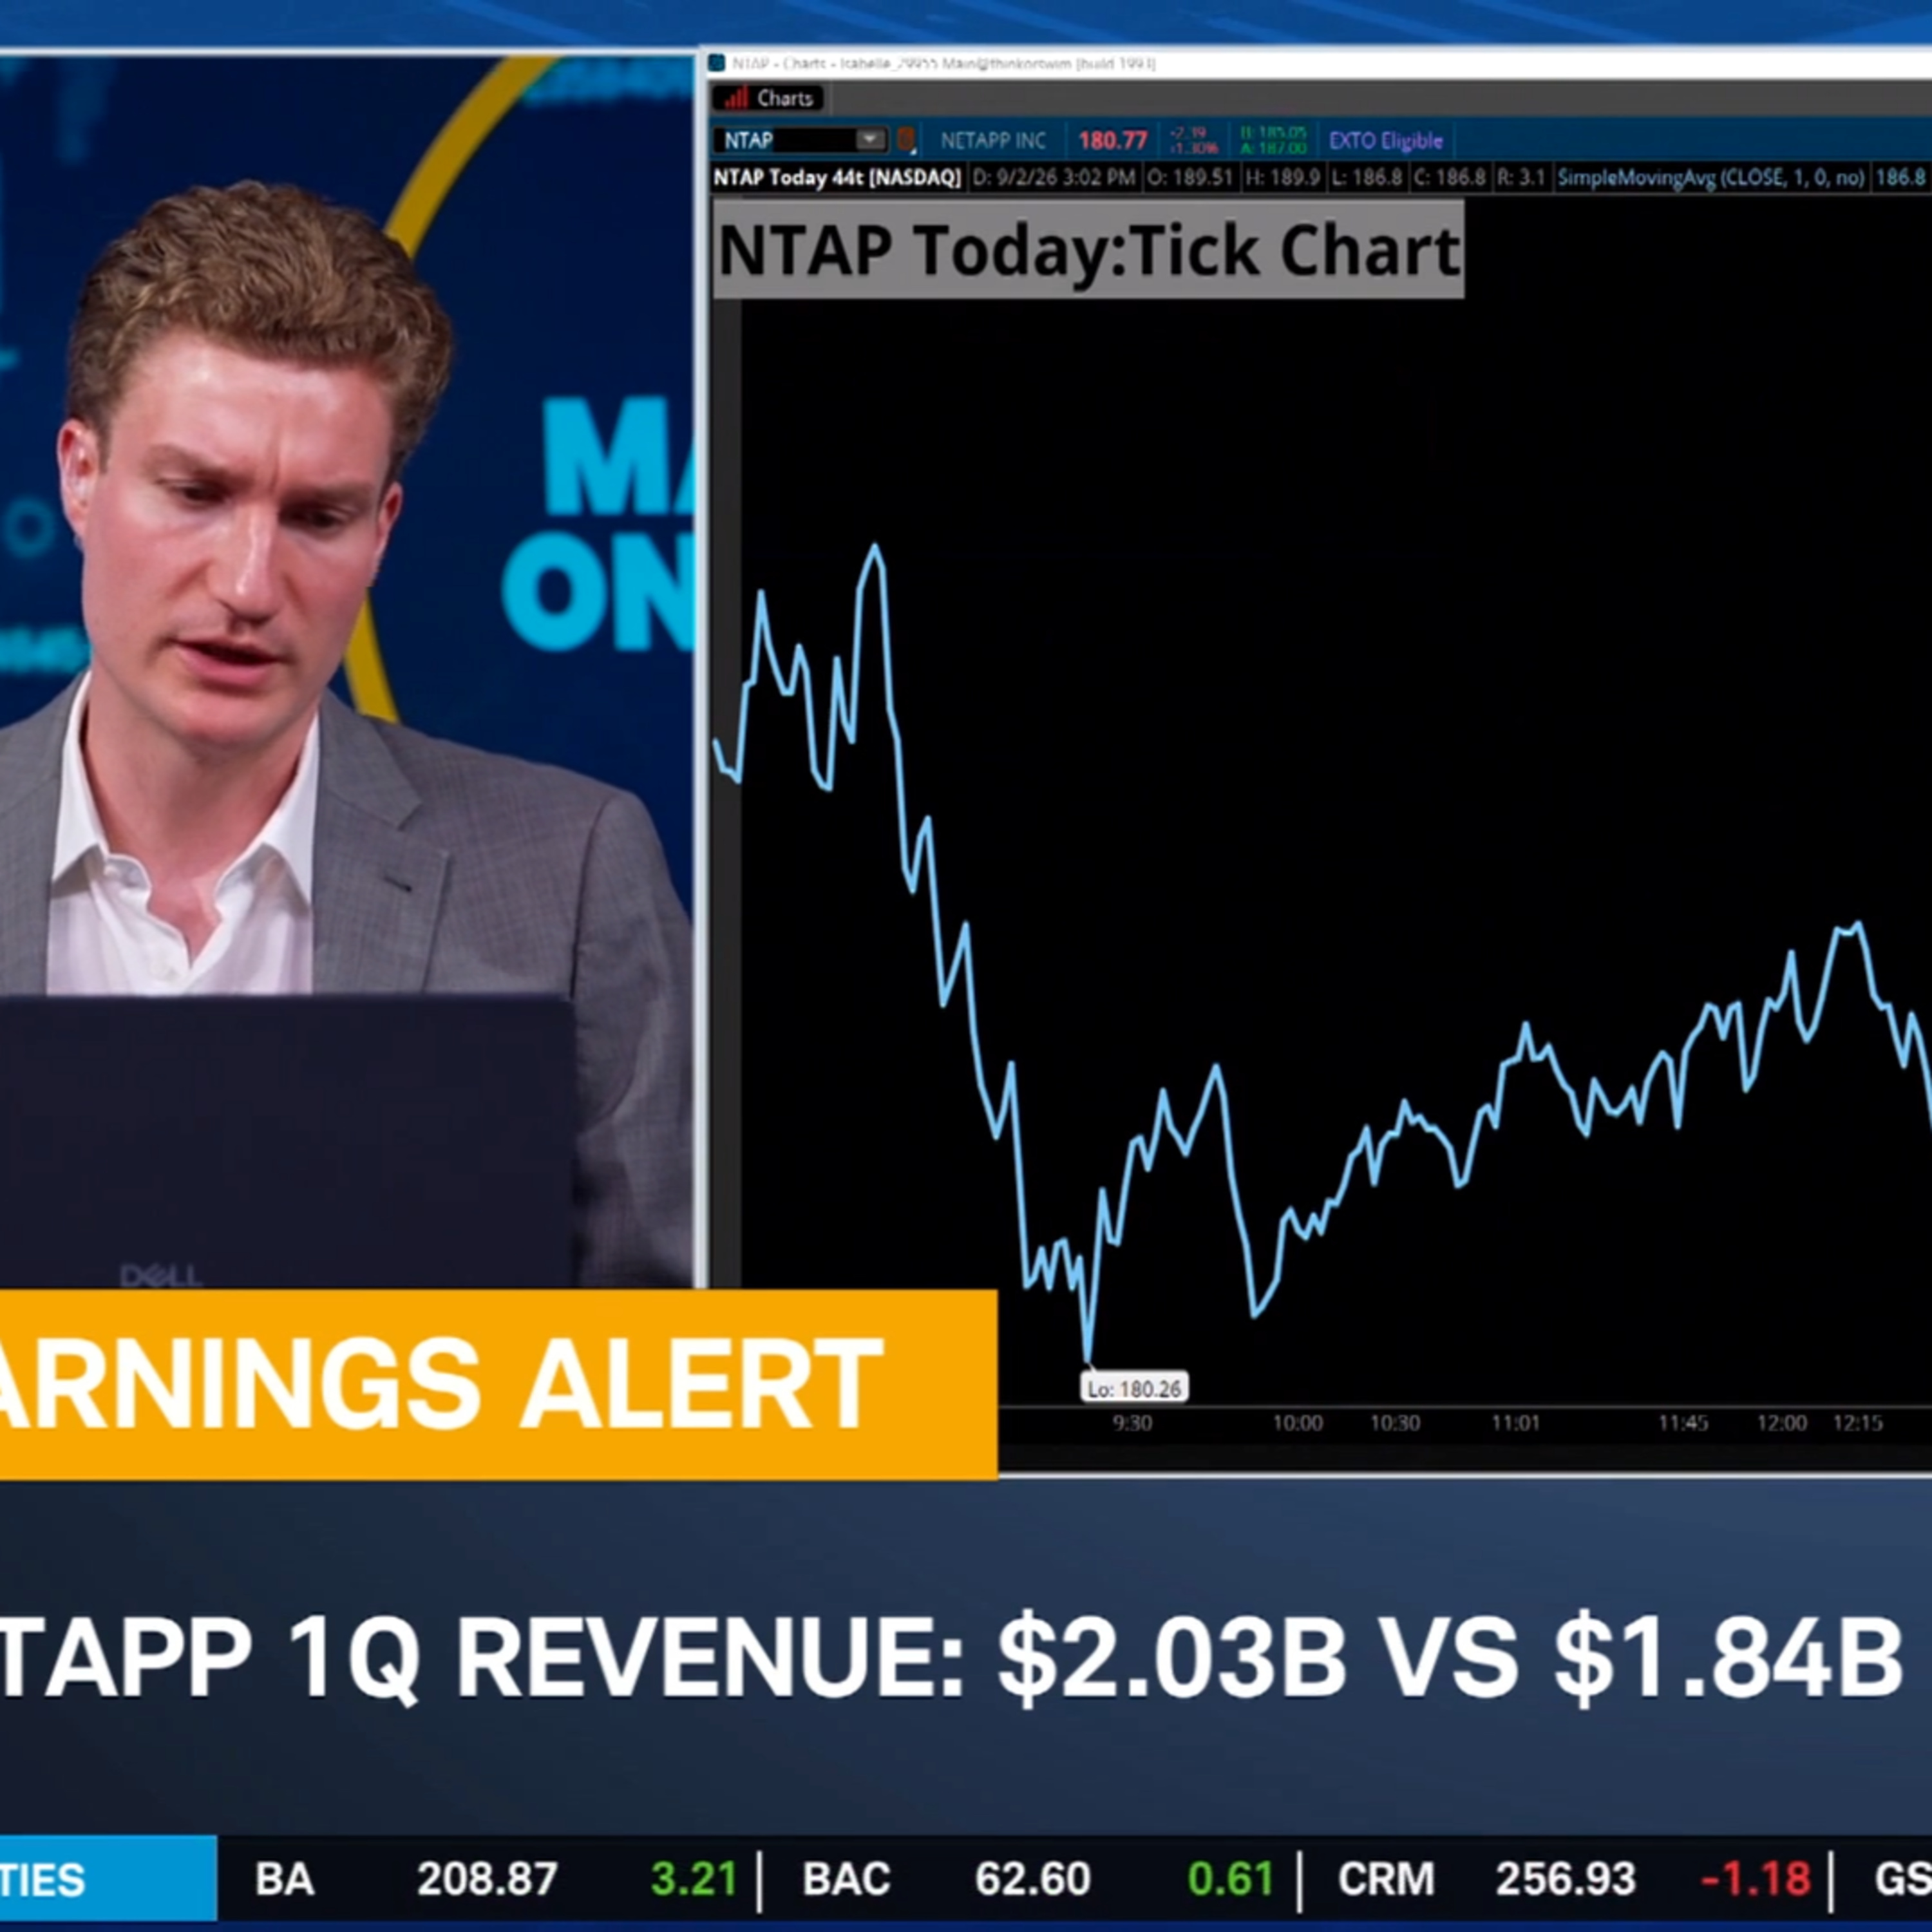This screenshot has width=1932, height=1932.
Task: Click the D: 9/2/26 3:02 PM timestamp
Action: 1054,178
